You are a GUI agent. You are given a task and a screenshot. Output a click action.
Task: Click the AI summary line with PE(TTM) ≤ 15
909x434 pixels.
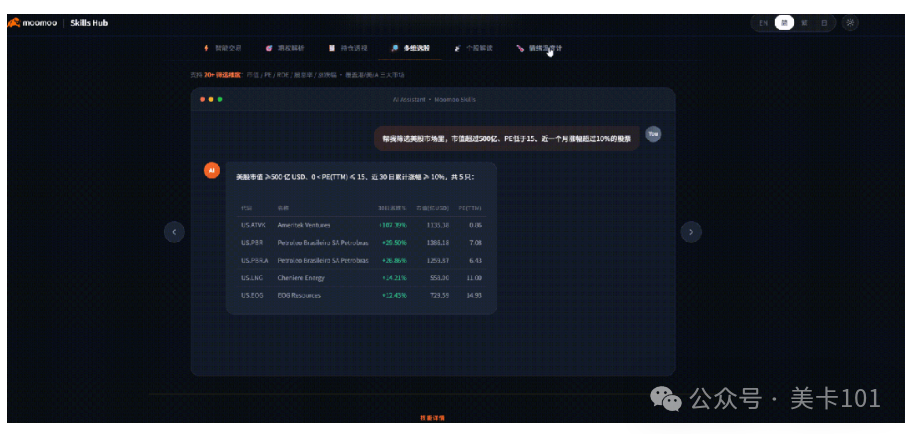tap(355, 177)
